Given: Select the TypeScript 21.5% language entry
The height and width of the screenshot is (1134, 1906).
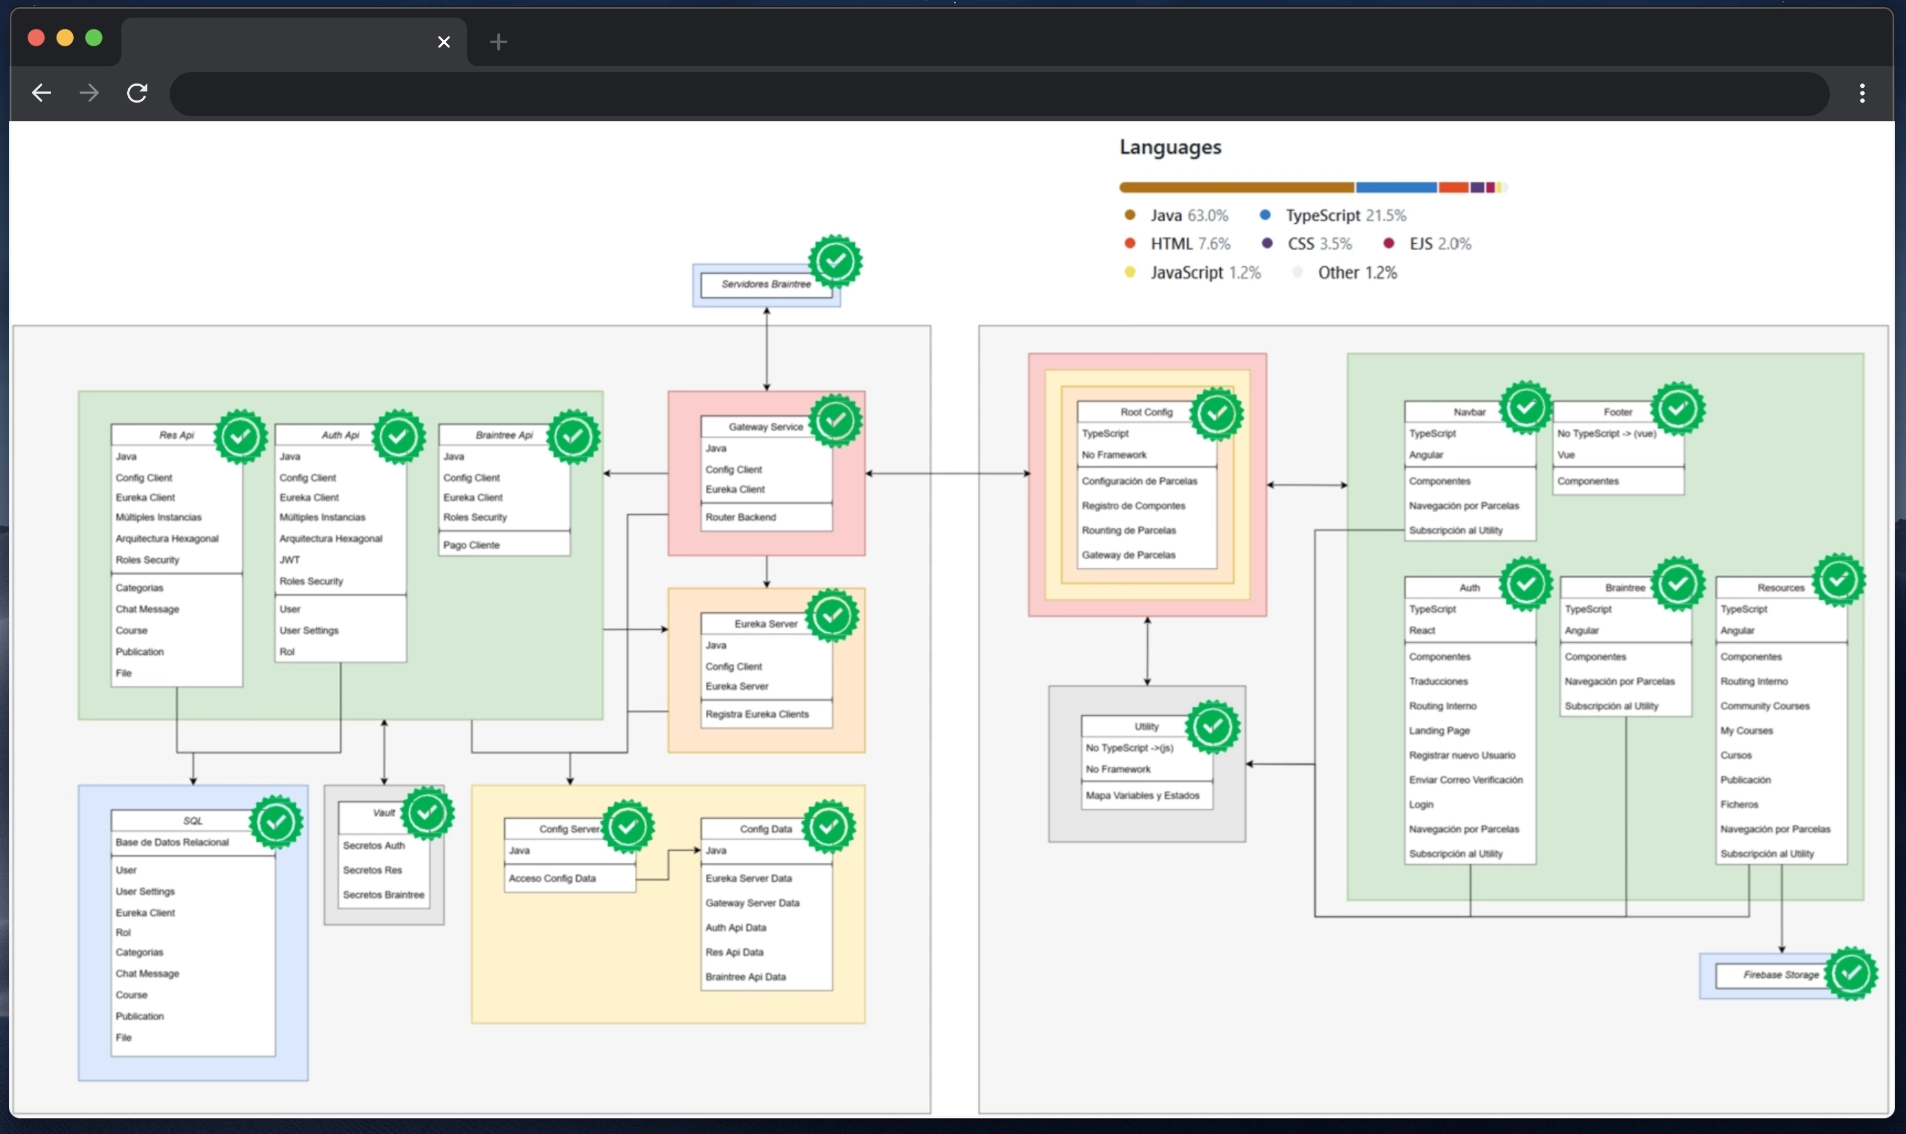Looking at the screenshot, I should tap(1332, 215).
